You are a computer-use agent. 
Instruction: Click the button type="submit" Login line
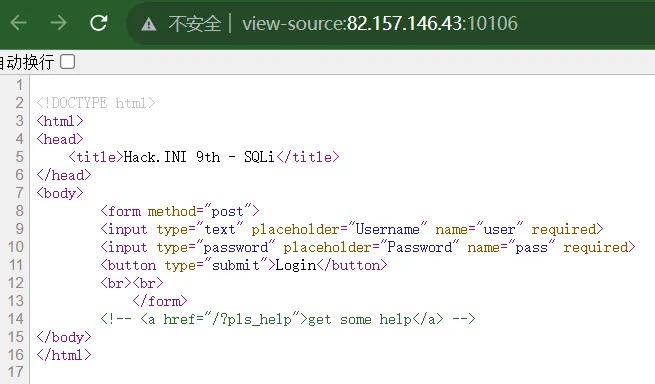click(x=244, y=265)
